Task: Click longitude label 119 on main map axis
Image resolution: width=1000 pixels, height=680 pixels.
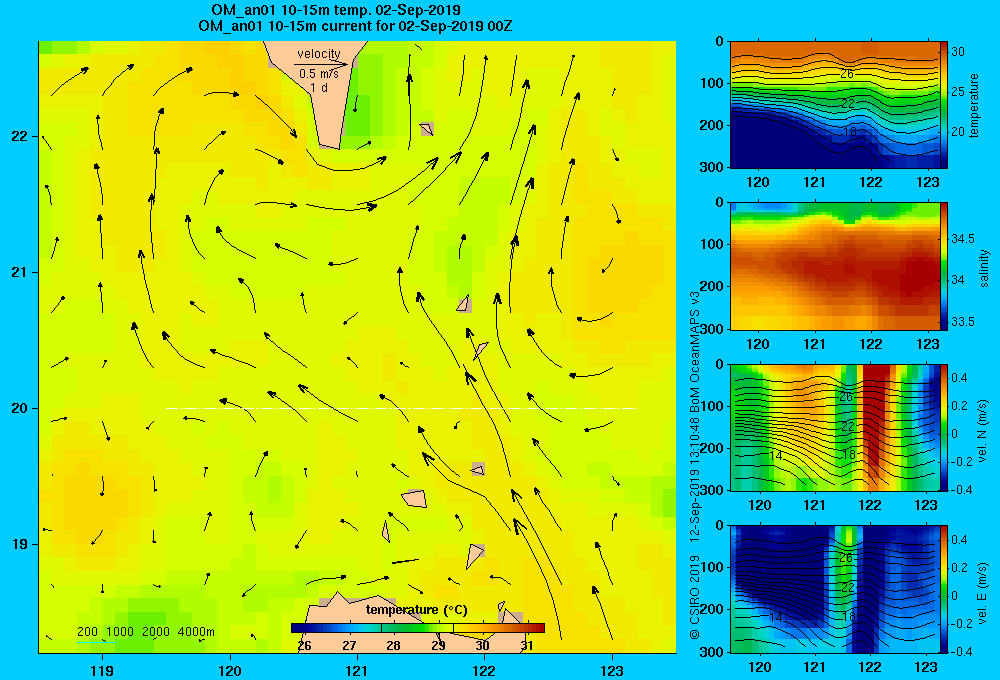Action: 102,671
